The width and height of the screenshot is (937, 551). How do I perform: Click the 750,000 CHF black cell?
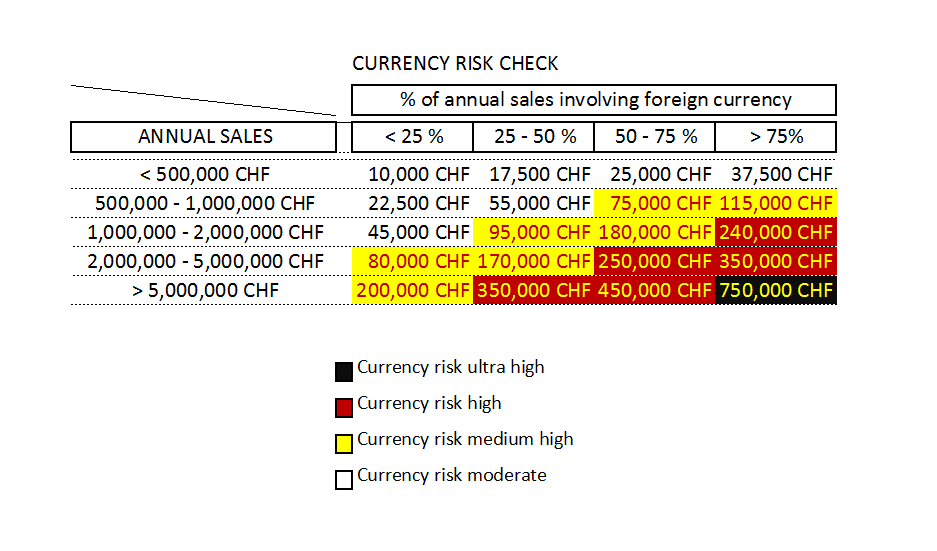tap(776, 290)
